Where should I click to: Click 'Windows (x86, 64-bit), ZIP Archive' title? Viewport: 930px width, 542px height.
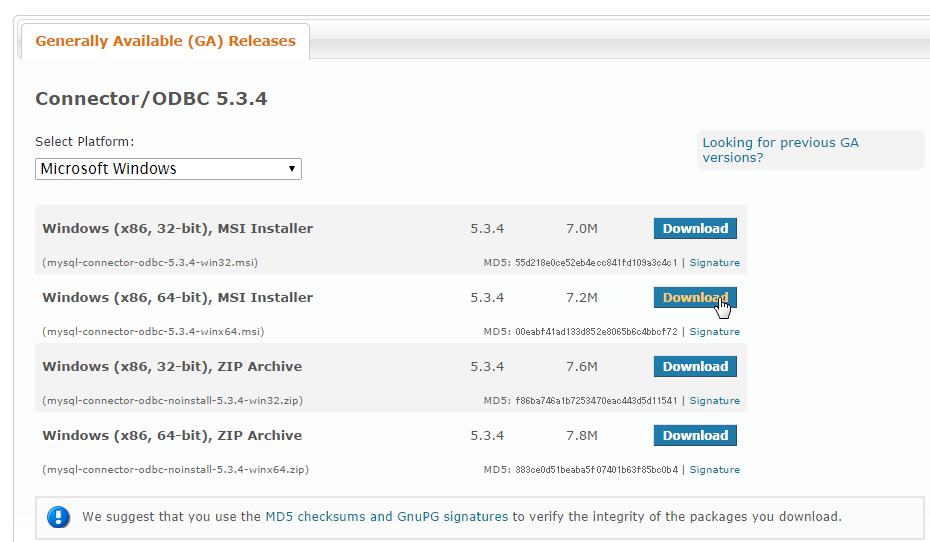172,436
